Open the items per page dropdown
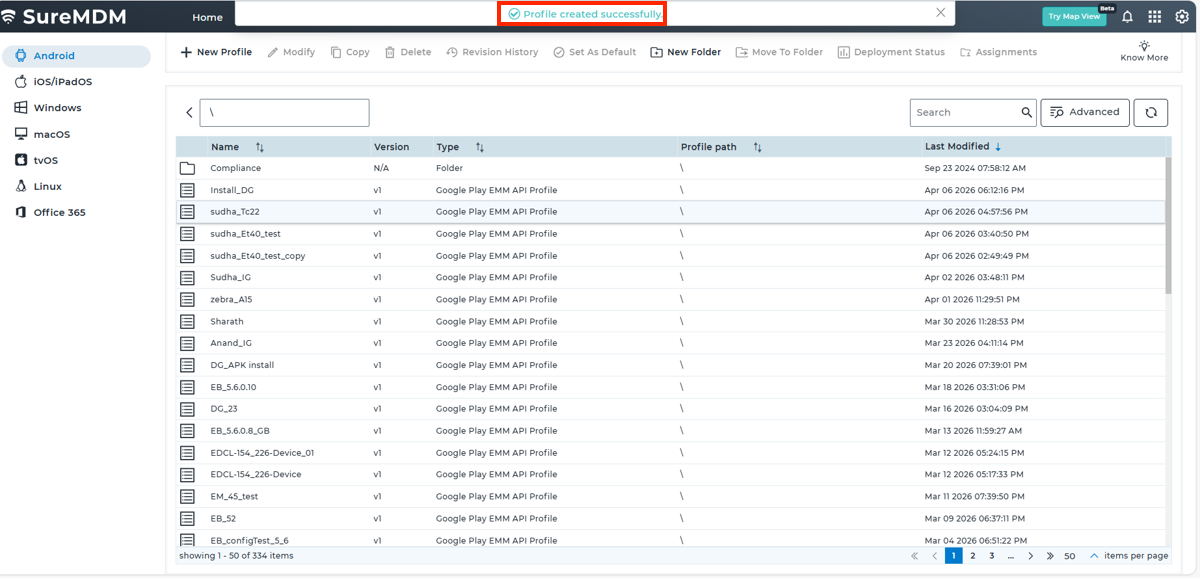This screenshot has height=578, width=1200. coord(1094,556)
